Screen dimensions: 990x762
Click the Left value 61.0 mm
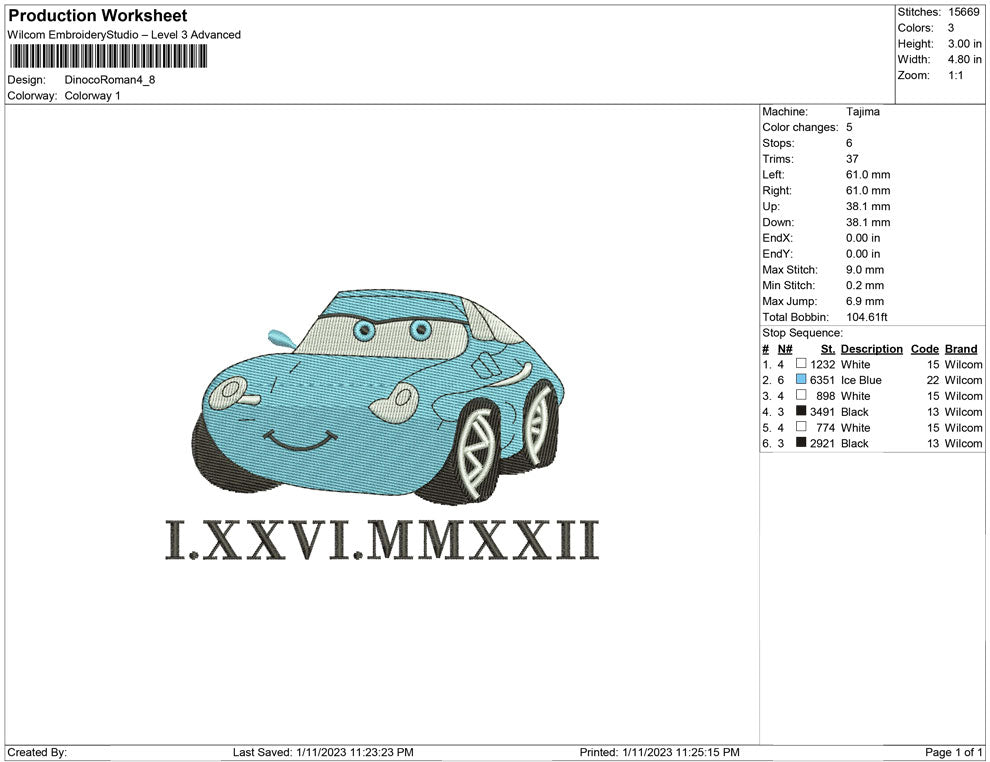pyautogui.click(x=868, y=174)
